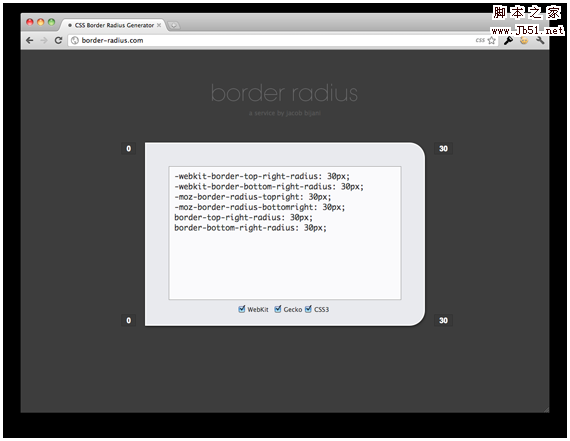Image resolution: width=570 pixels, height=441 pixels.
Task: Open a new tab
Action: 174,25
